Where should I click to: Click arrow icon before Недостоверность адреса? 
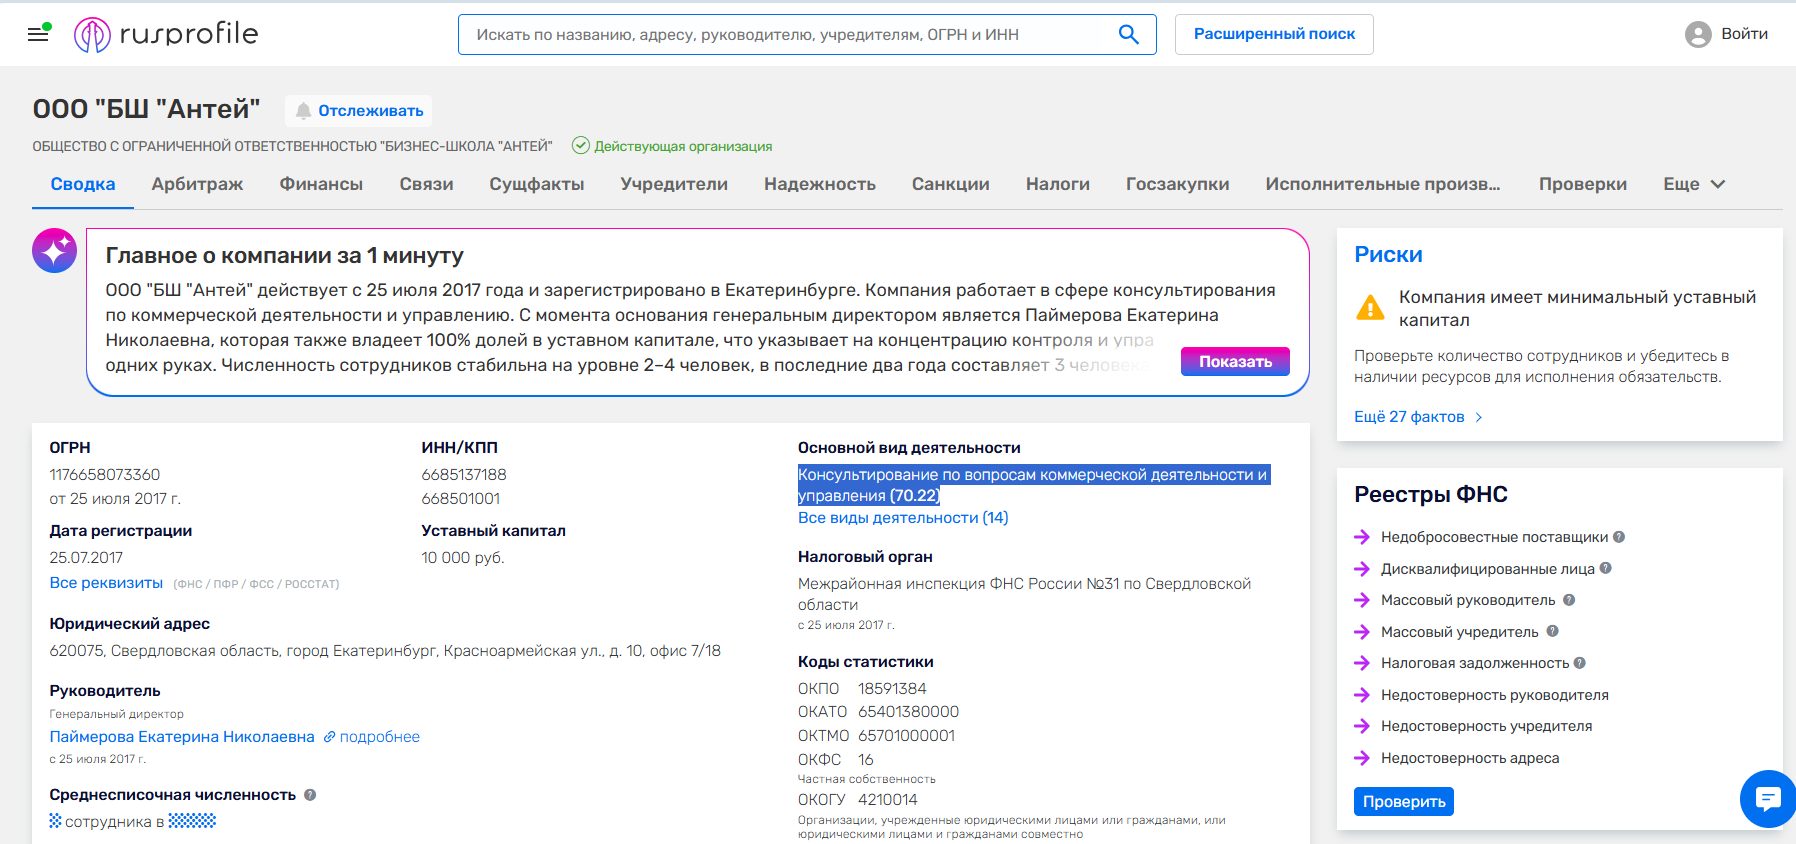1362,758
